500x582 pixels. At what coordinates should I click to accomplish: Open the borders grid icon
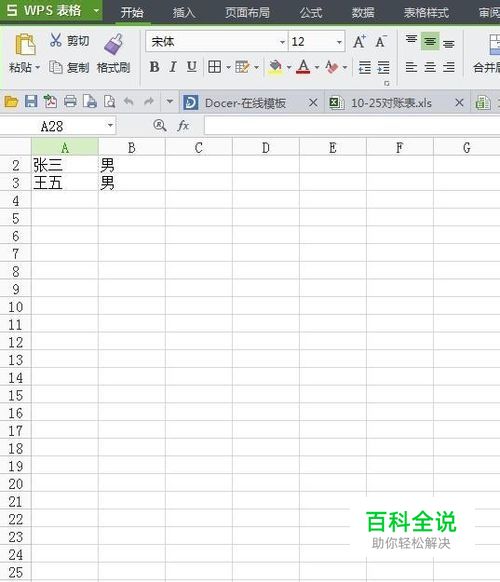pos(215,67)
